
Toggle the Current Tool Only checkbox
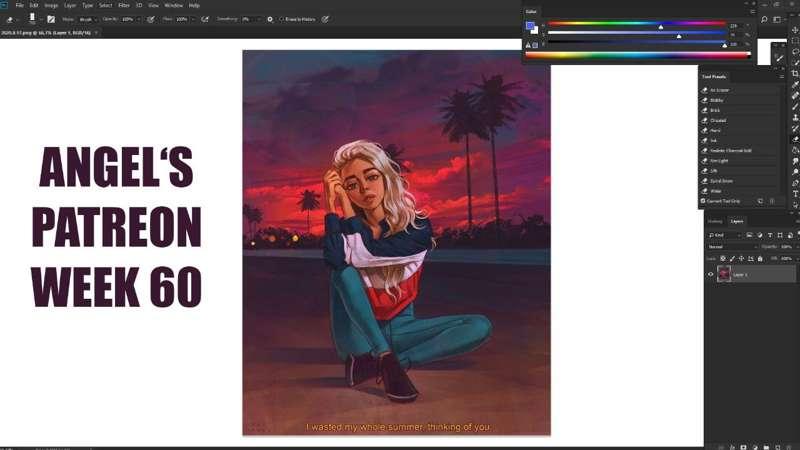[x=703, y=201]
